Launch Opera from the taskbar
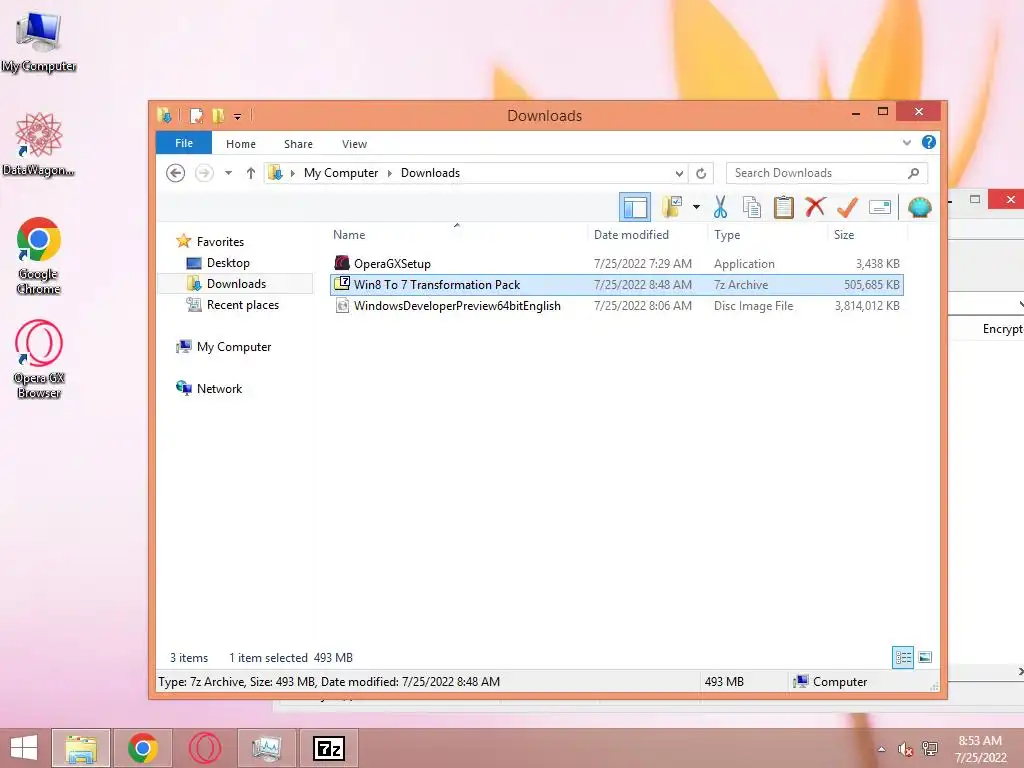1024x768 pixels. 204,748
